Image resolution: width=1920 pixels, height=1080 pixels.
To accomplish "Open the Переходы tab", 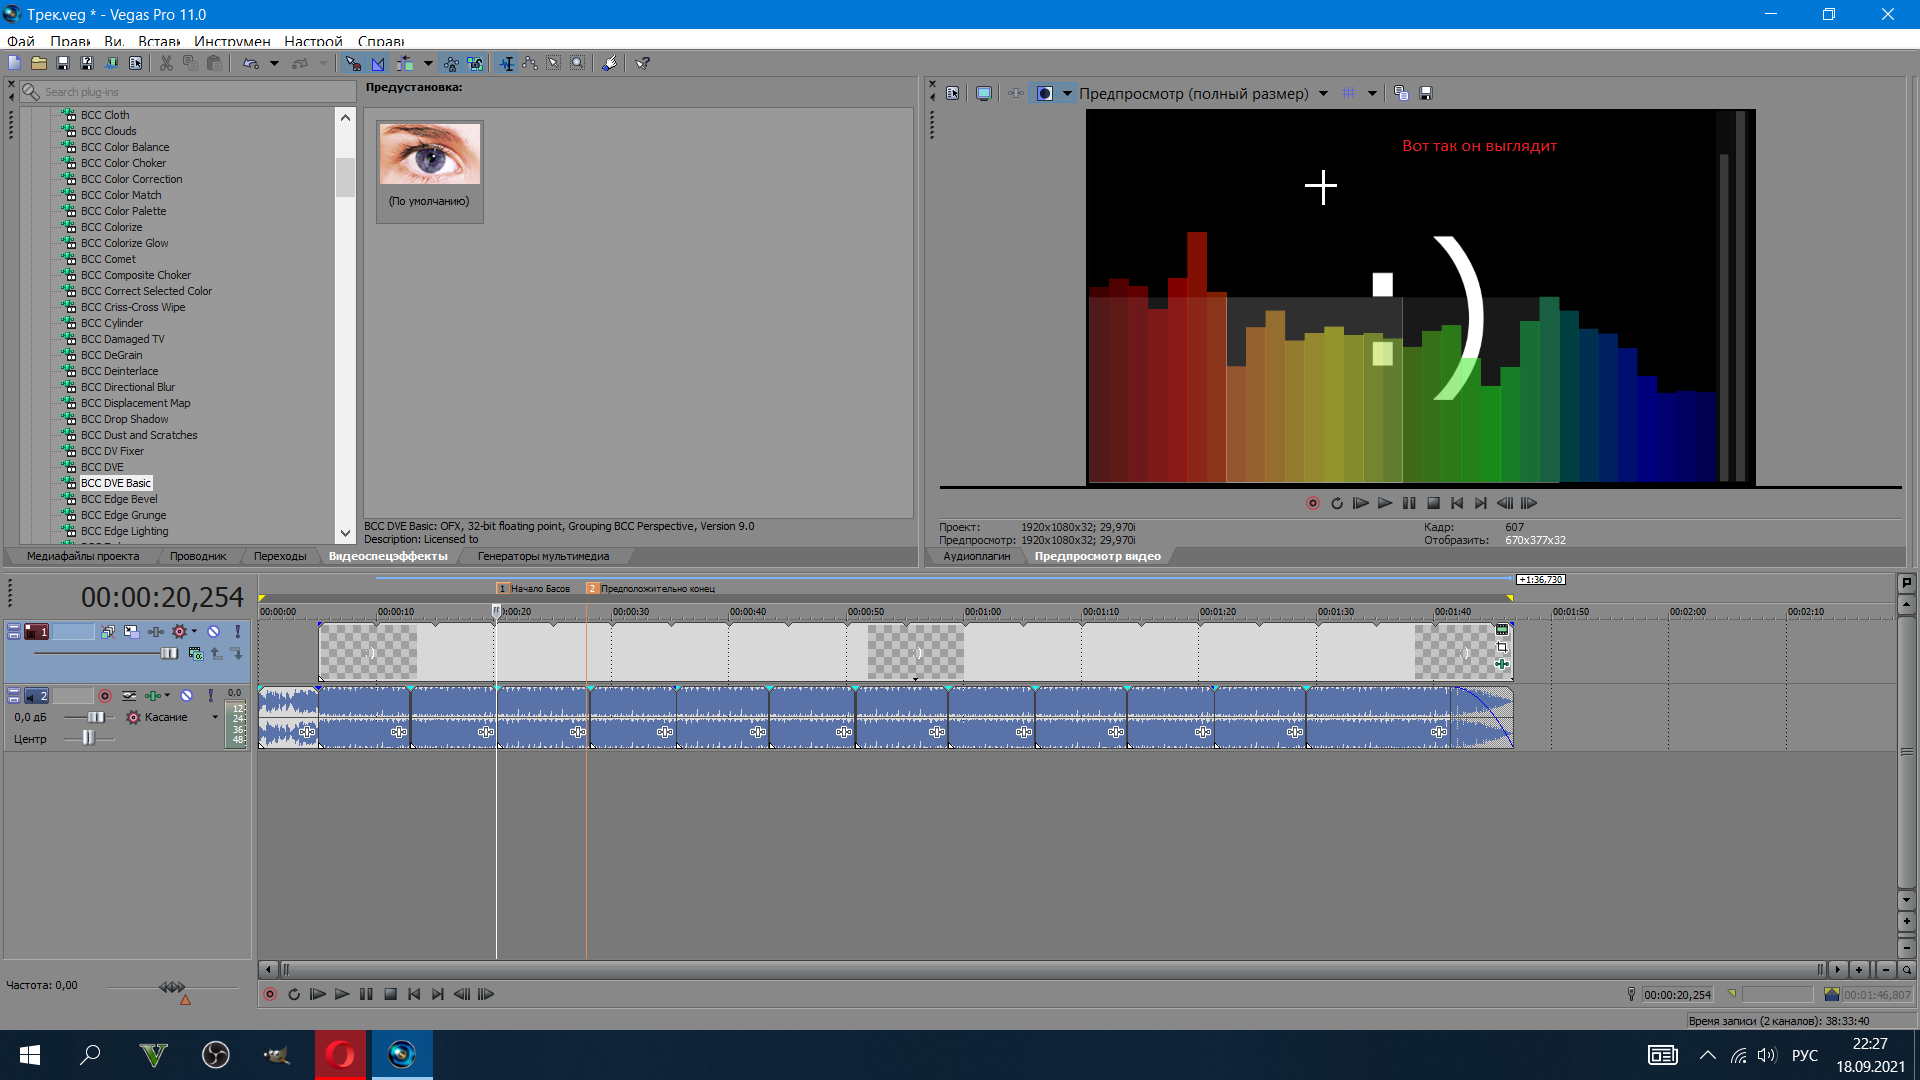I will tap(280, 556).
